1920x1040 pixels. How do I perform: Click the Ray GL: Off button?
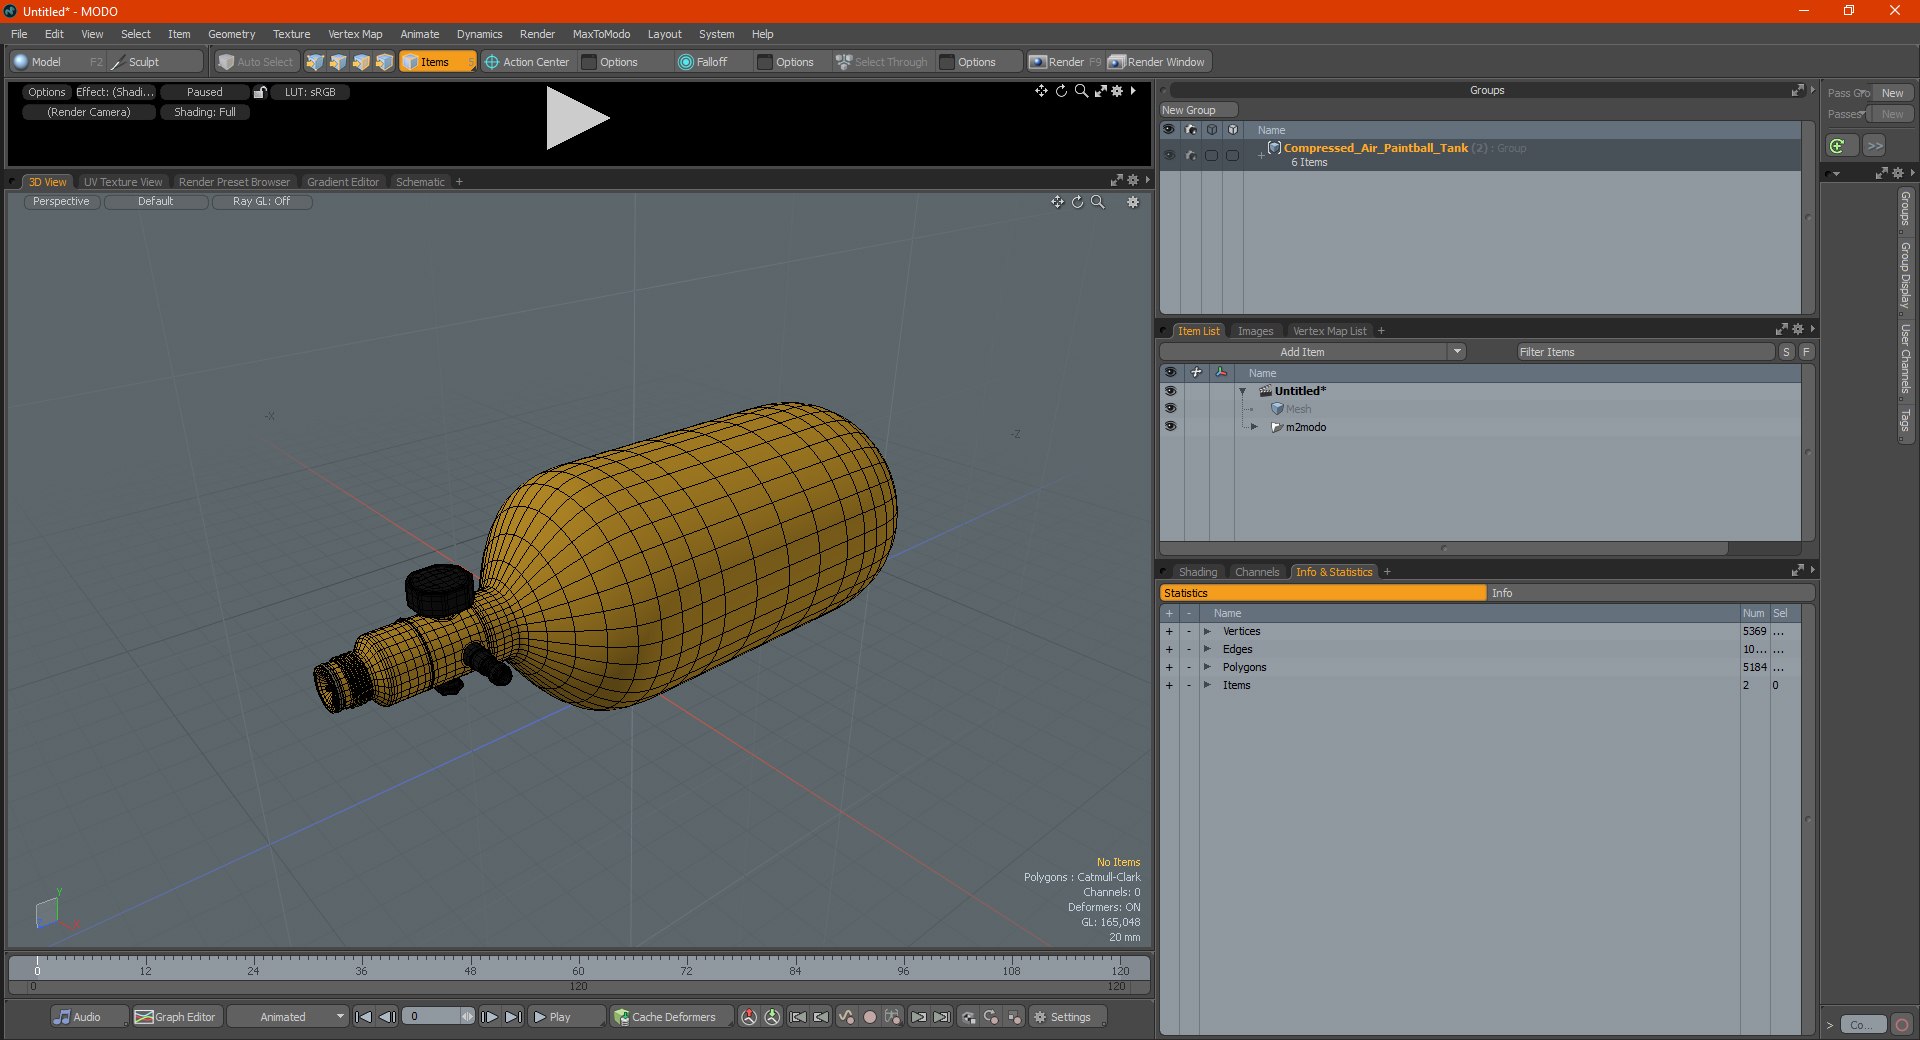(x=262, y=202)
